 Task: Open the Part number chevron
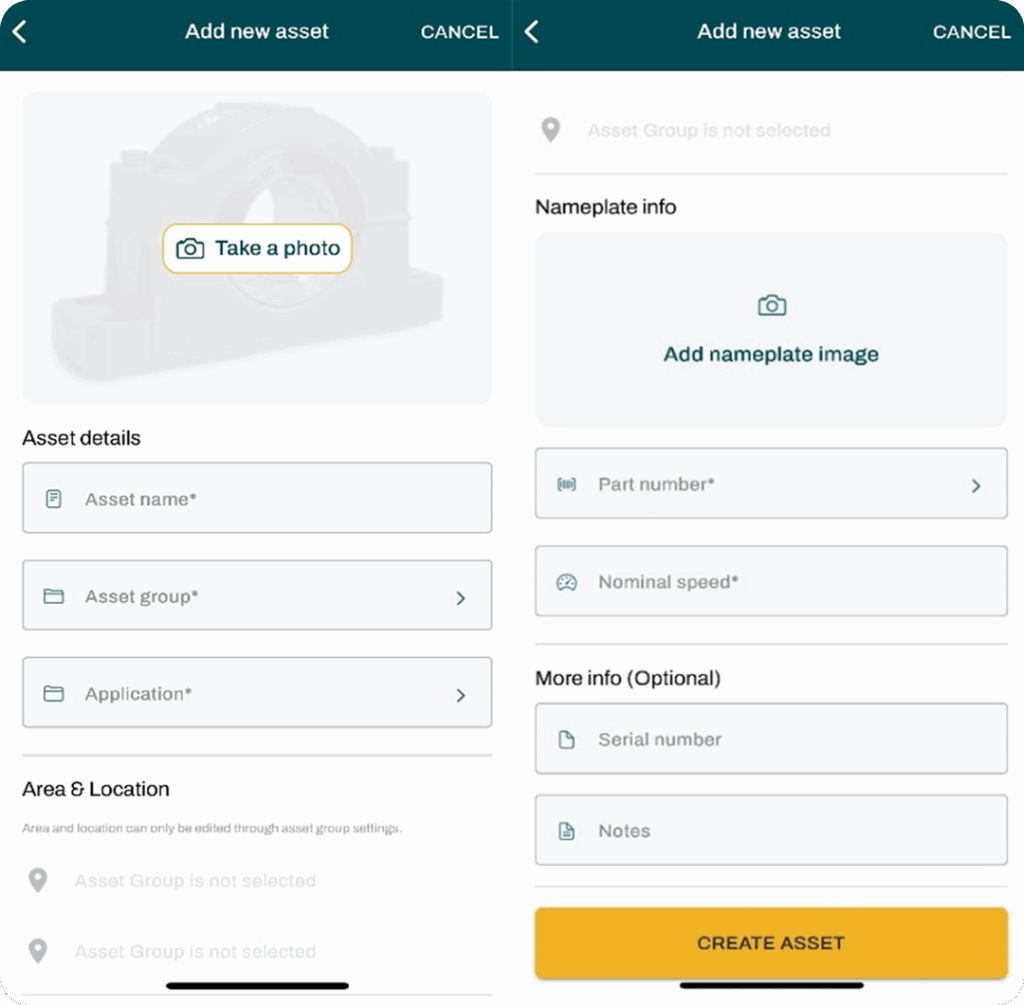[x=976, y=486]
